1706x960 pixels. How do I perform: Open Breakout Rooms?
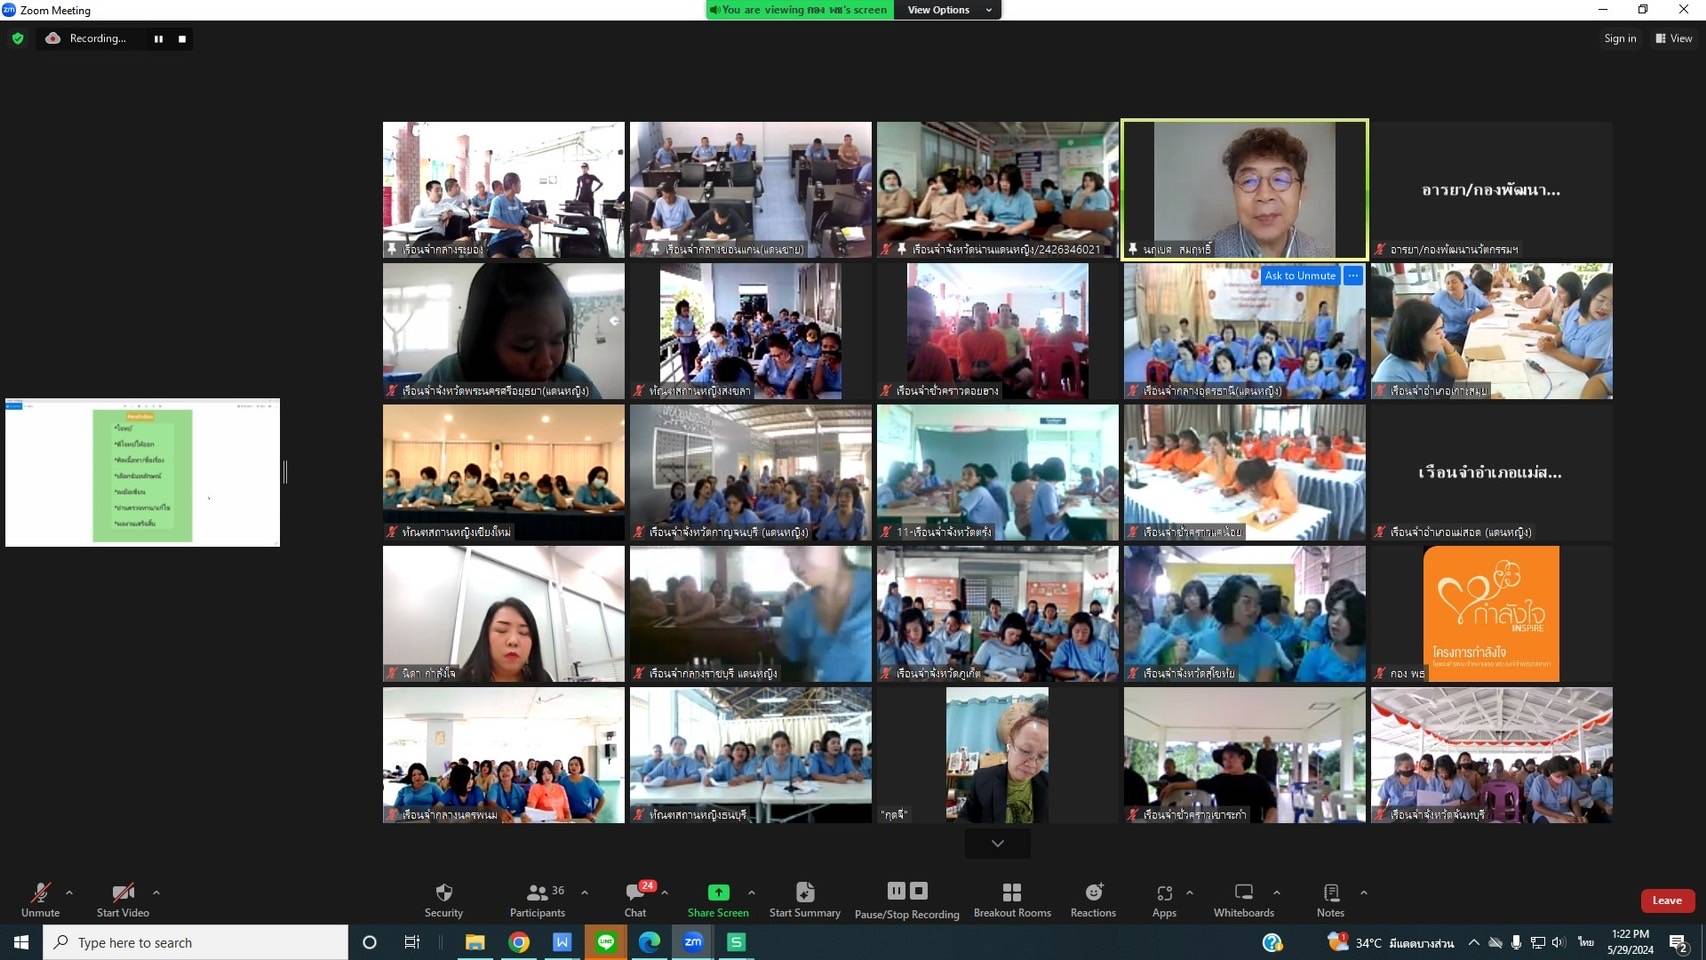[x=1012, y=893]
